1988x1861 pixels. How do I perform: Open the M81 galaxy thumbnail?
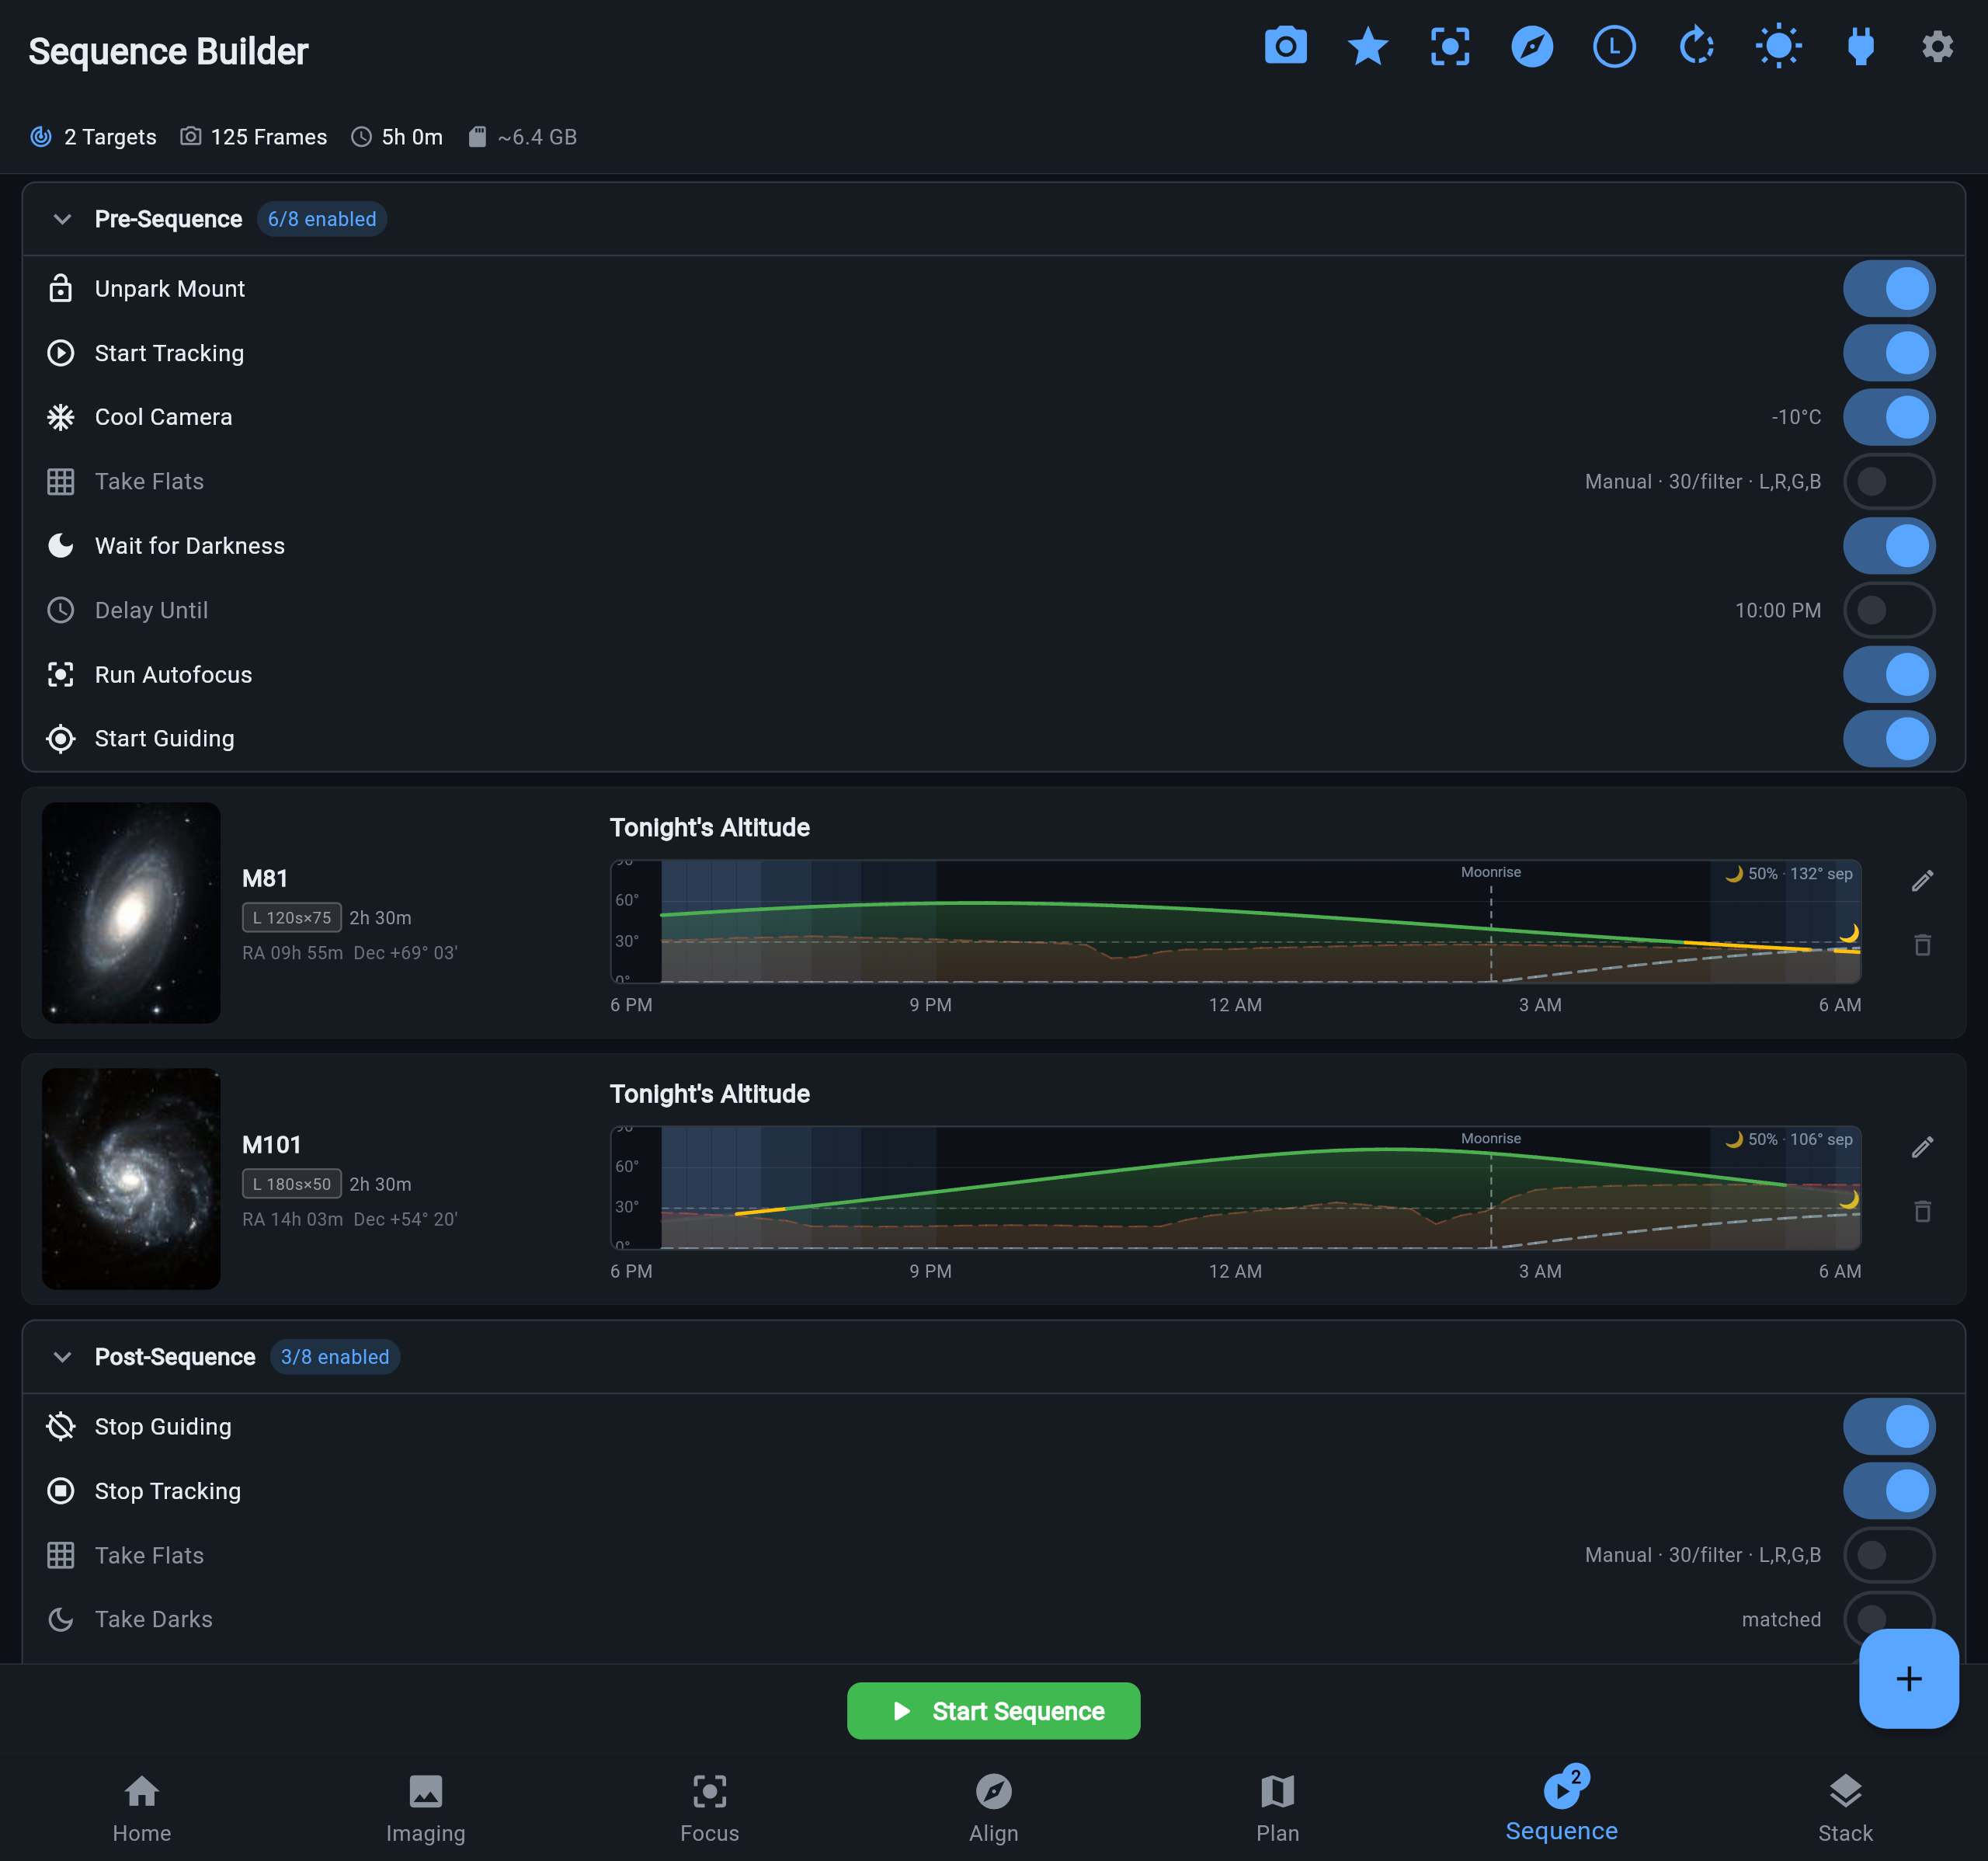131,912
